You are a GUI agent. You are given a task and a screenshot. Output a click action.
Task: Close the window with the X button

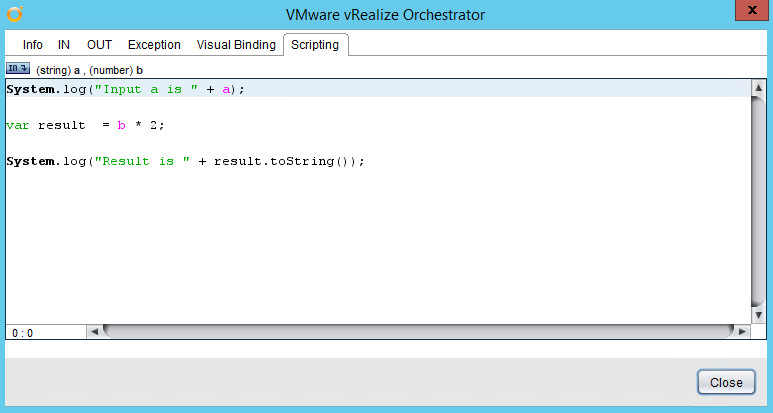click(x=752, y=10)
